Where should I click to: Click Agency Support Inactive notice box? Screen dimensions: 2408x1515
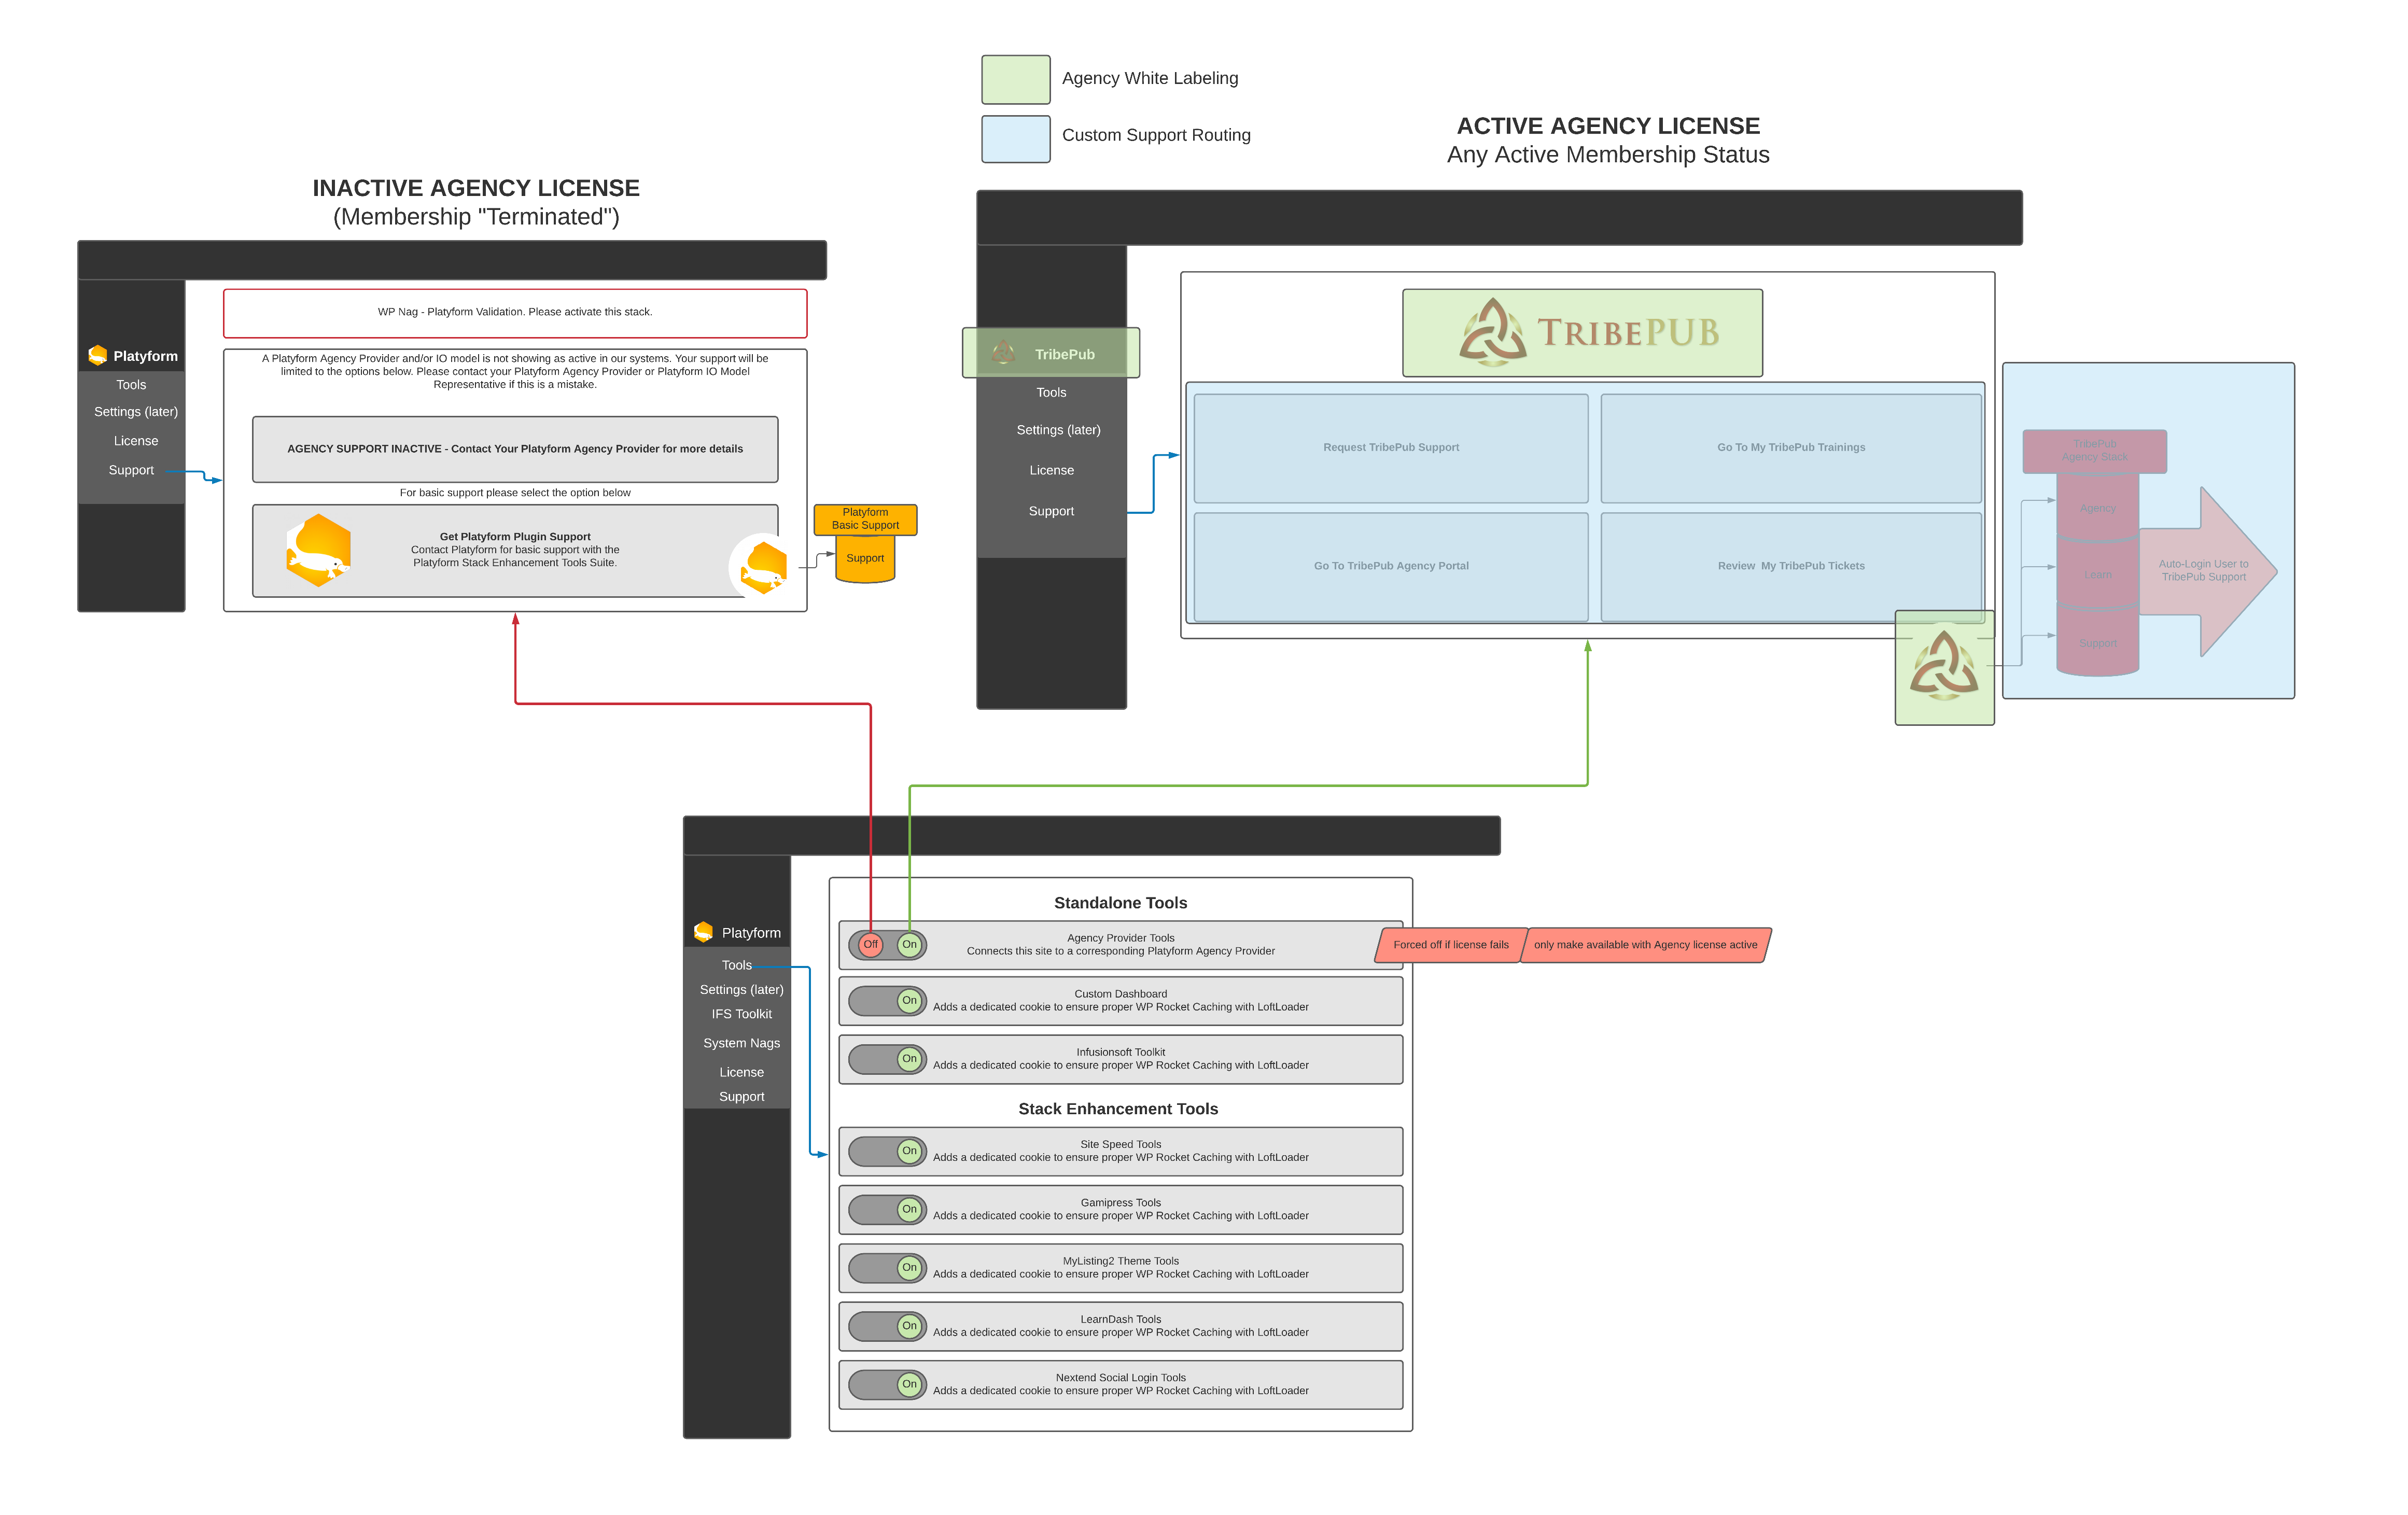515,449
